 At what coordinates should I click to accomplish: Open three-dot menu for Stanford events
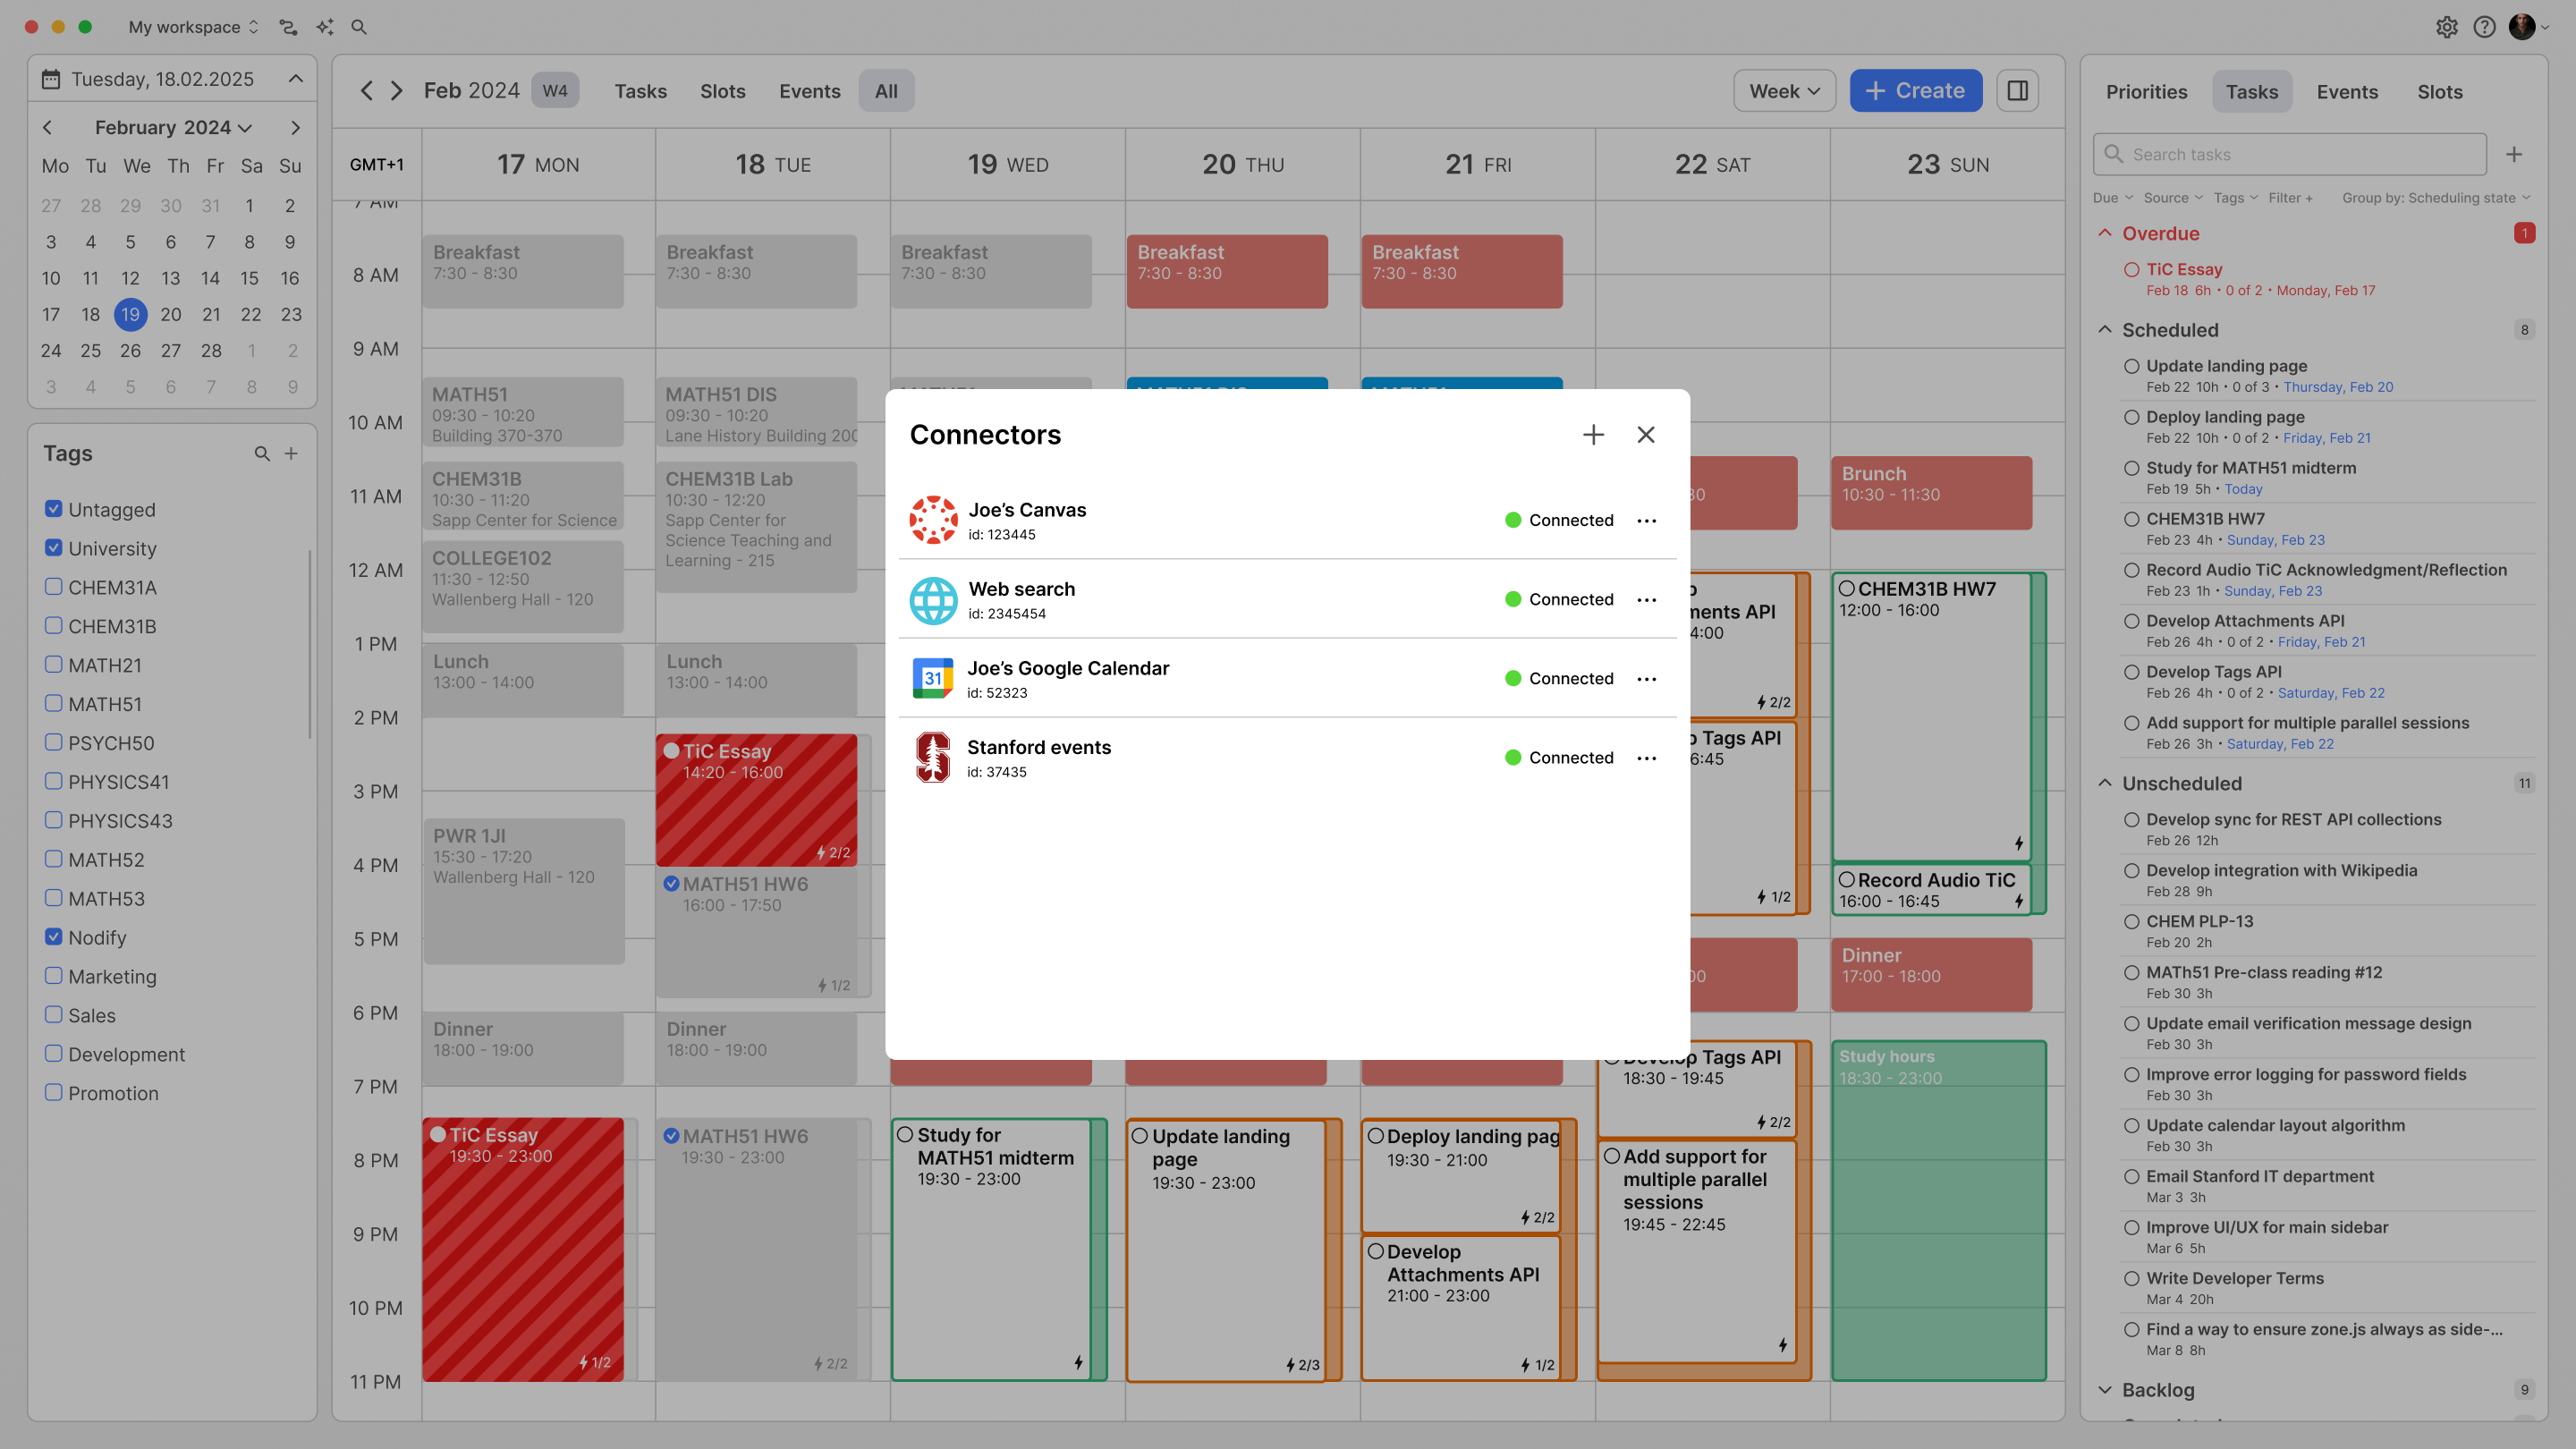tap(1646, 758)
